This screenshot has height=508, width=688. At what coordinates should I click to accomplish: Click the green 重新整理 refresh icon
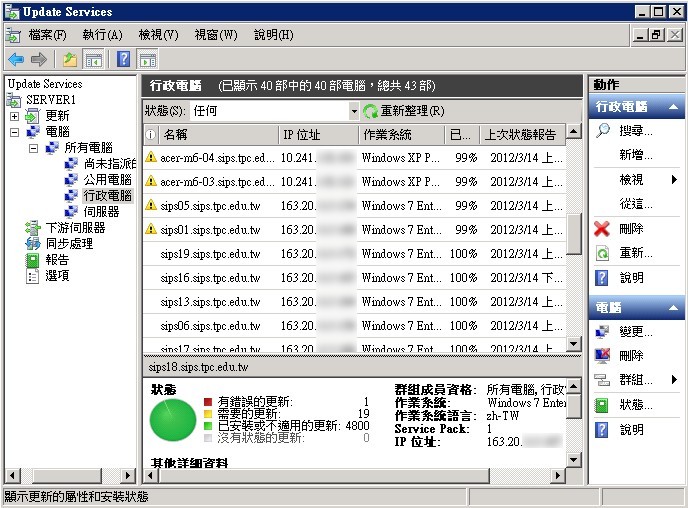pos(370,111)
